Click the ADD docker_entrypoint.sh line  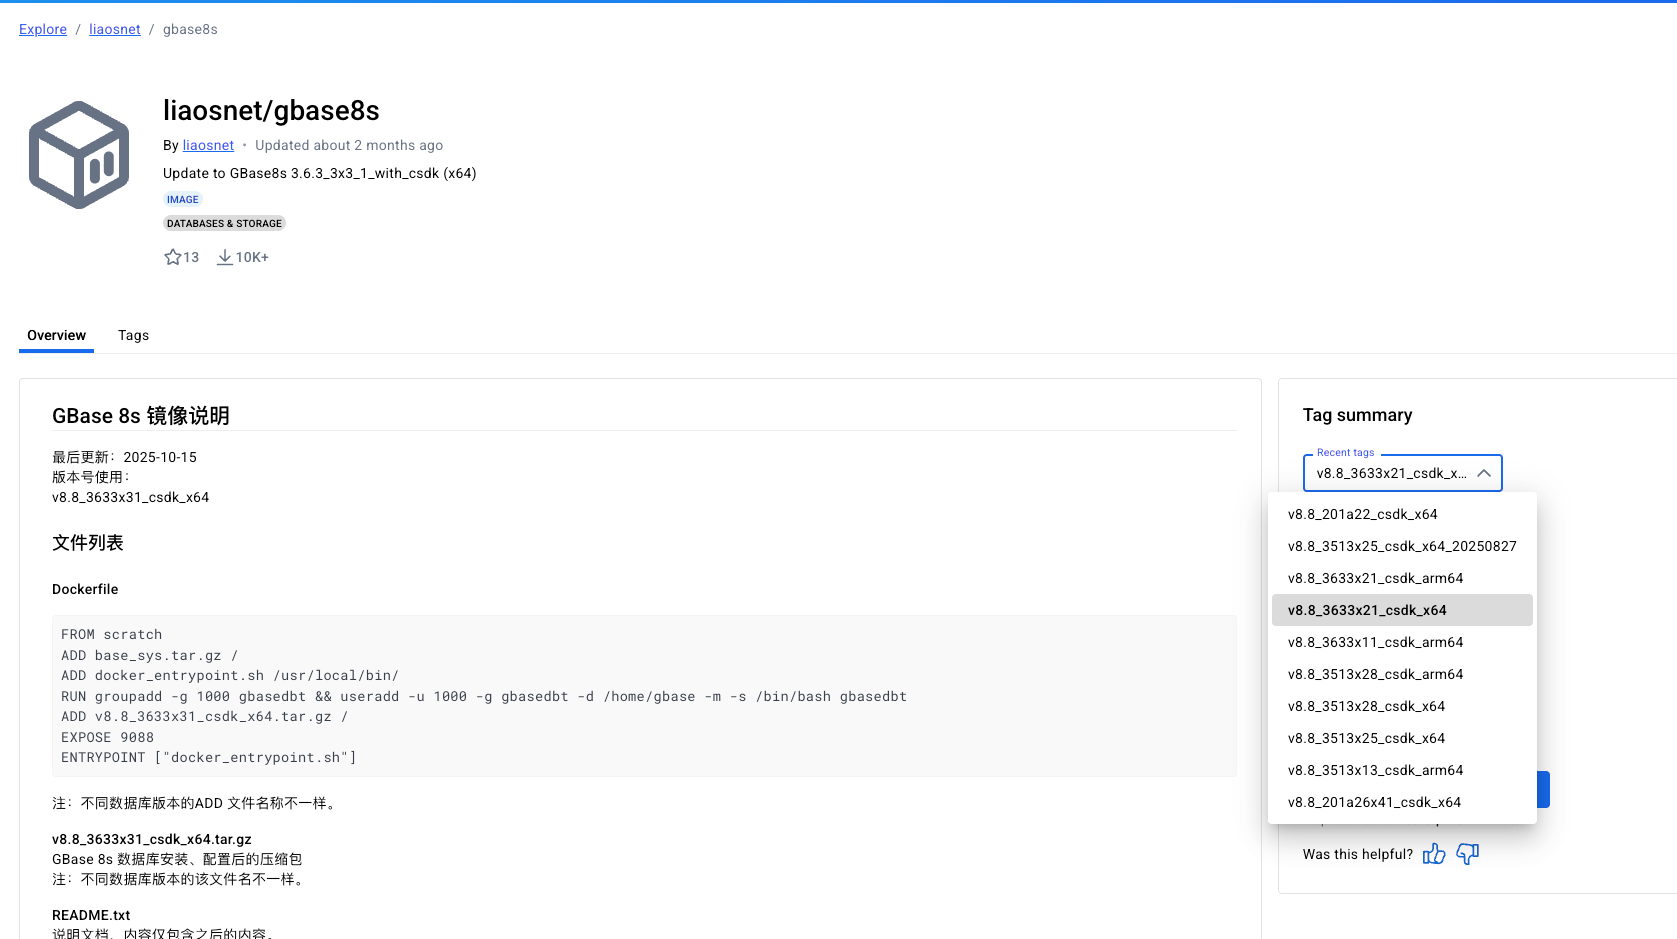pyautogui.click(x=230, y=675)
